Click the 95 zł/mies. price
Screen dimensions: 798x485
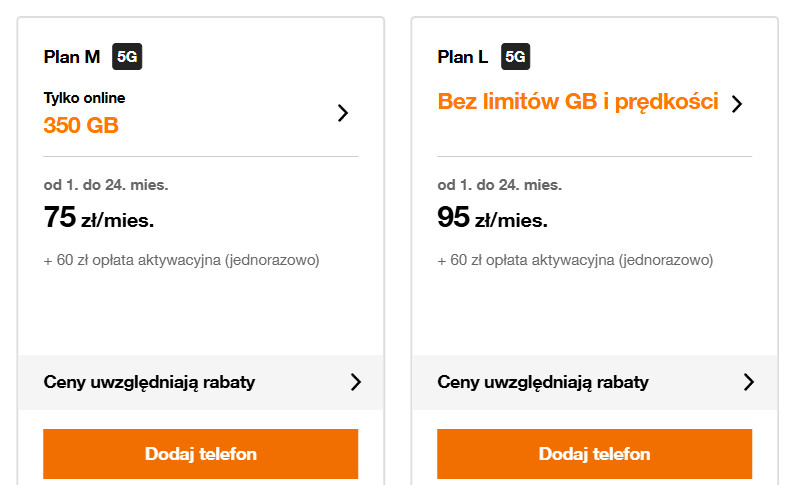coord(493,218)
